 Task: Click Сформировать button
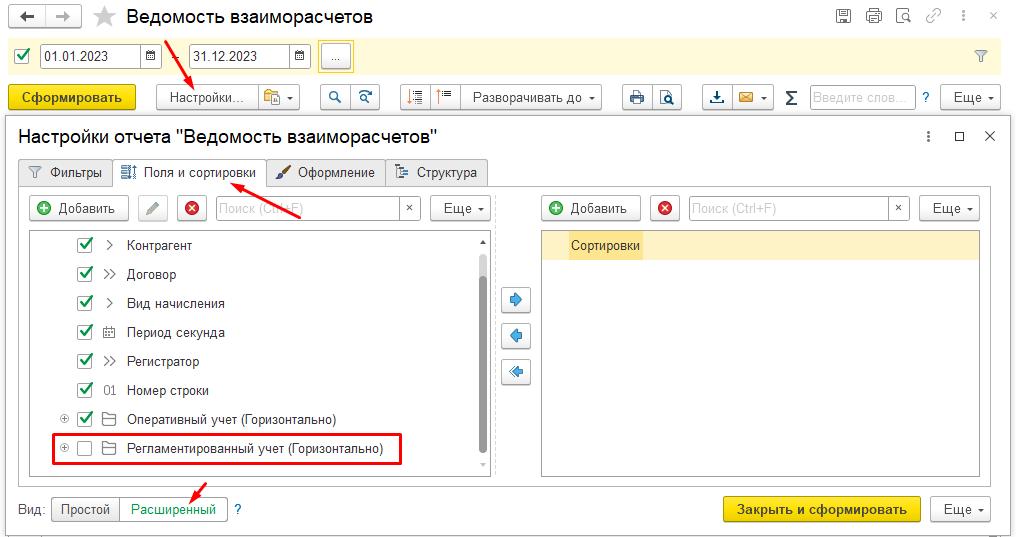tap(72, 97)
